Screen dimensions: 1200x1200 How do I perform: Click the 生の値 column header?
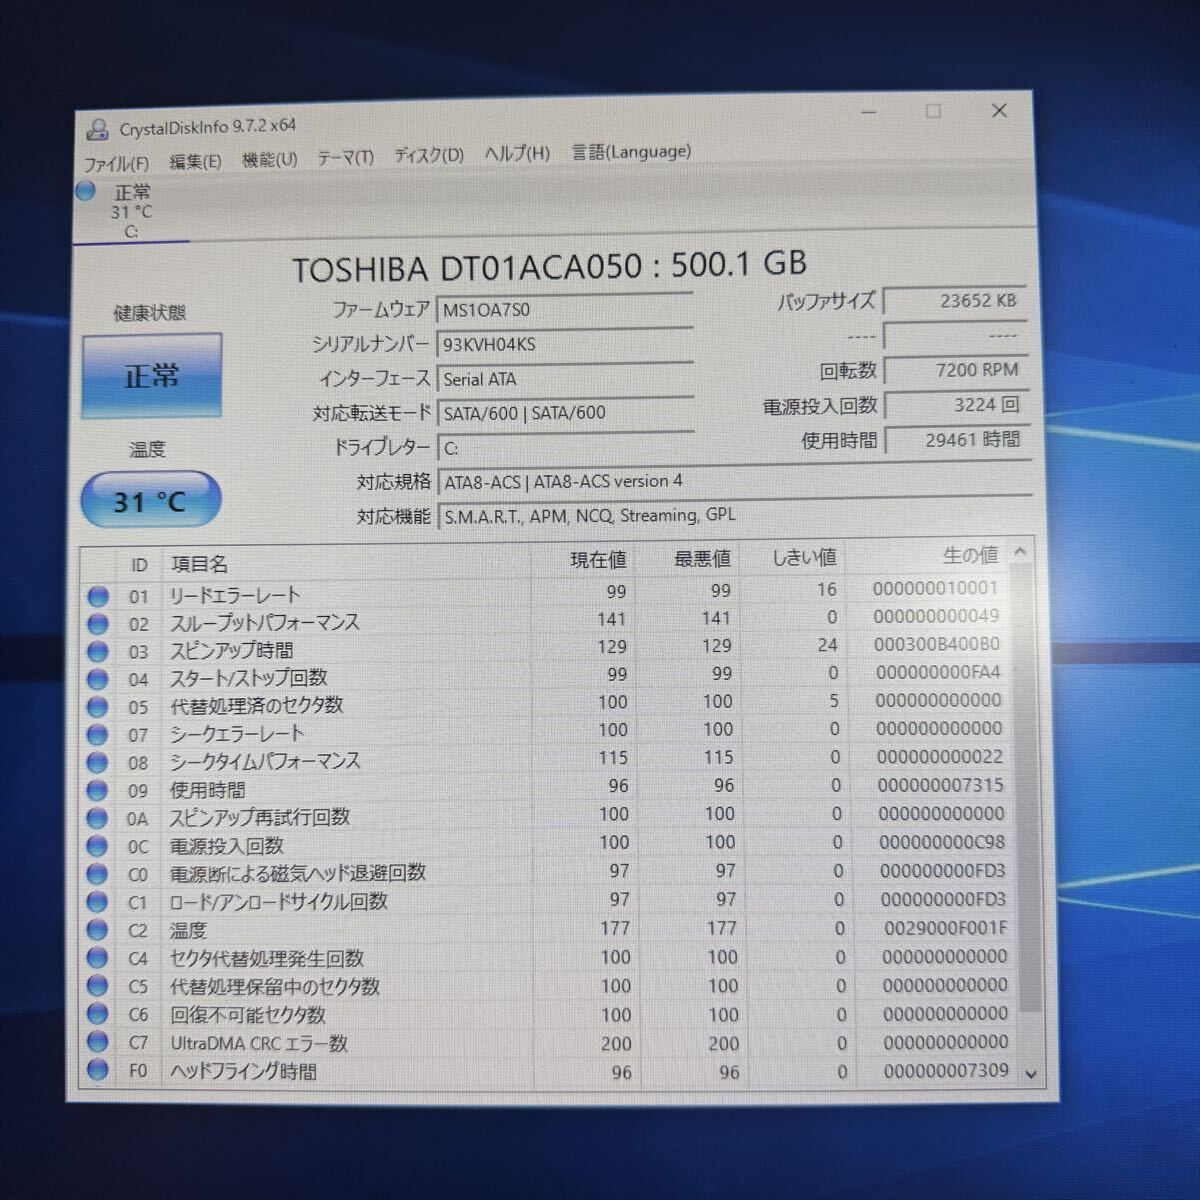(970, 555)
